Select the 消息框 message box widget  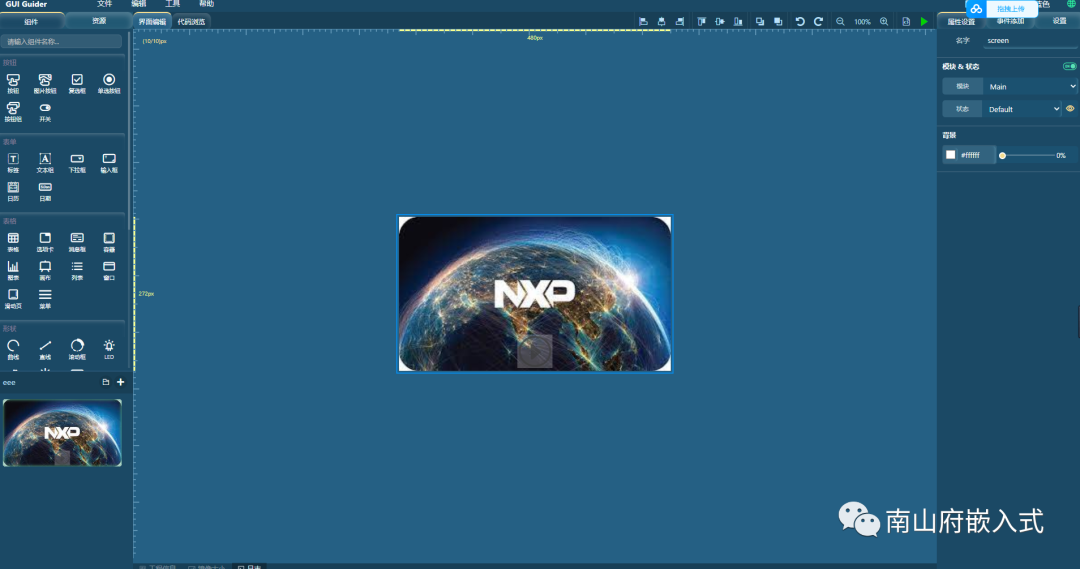77,242
